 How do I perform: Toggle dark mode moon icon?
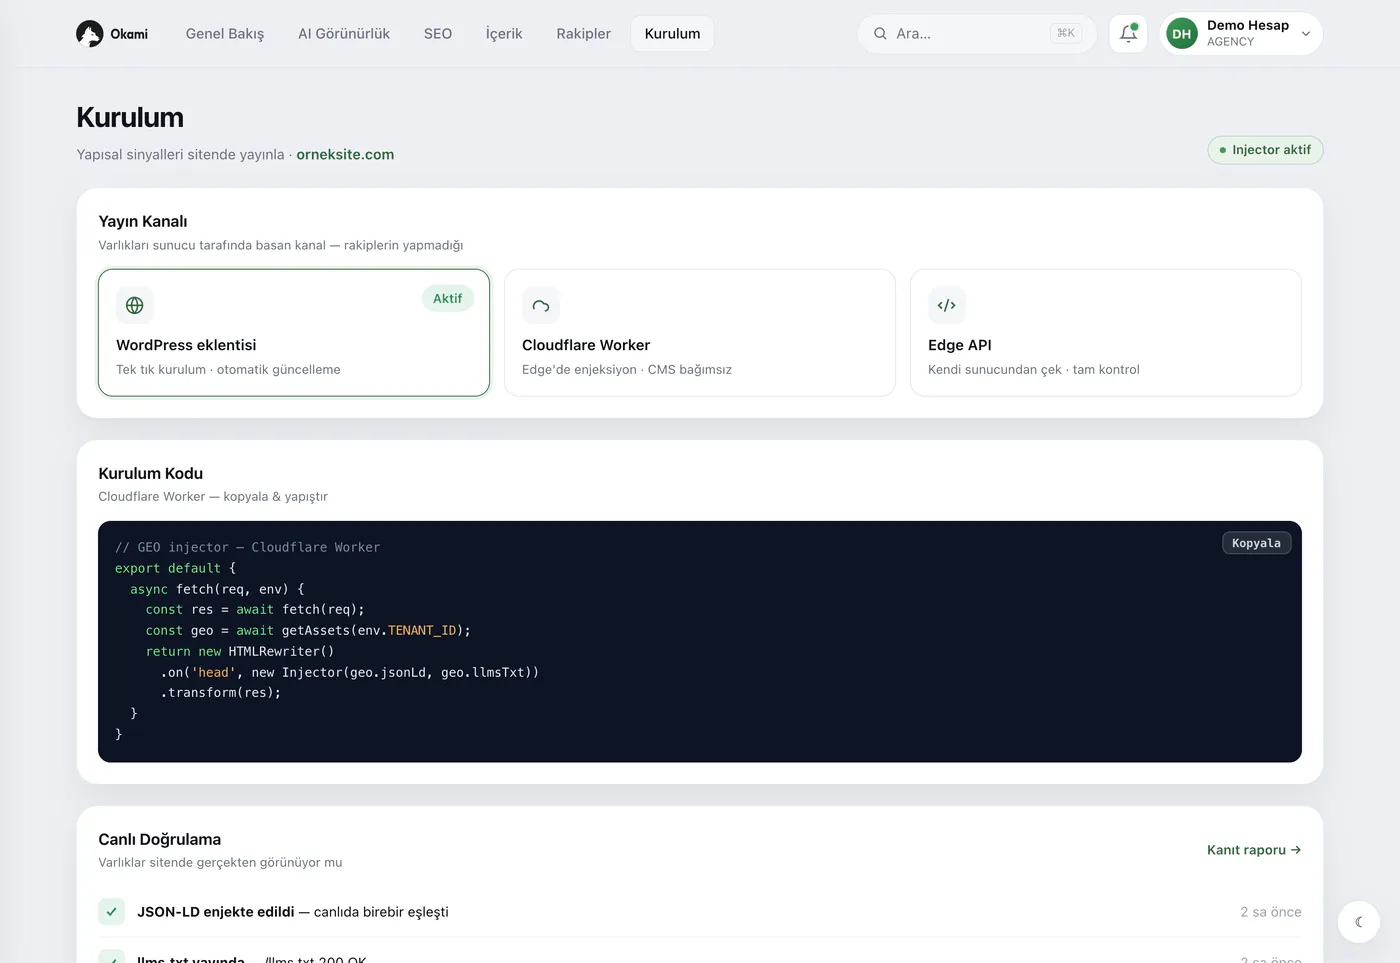(1358, 922)
